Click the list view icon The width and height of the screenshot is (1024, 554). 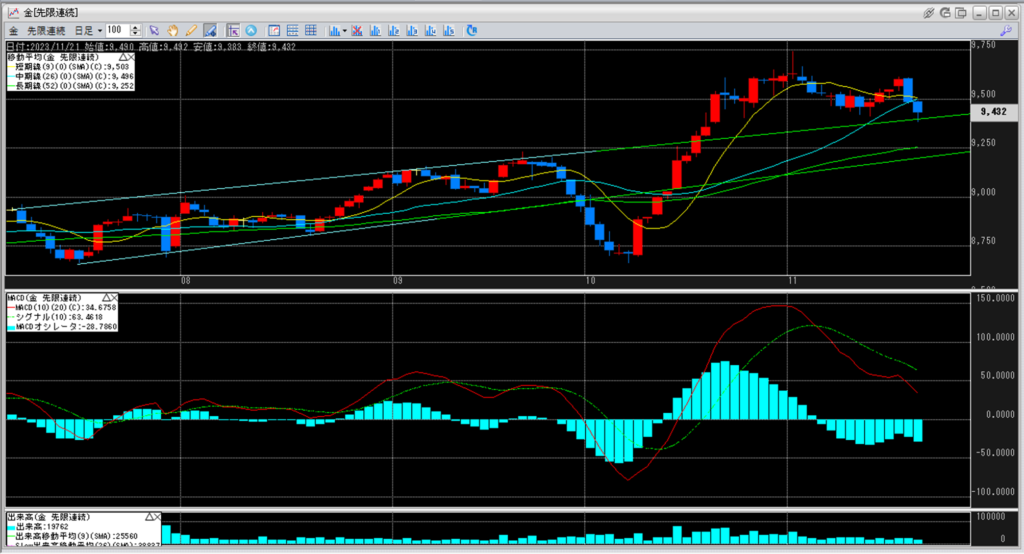click(293, 31)
